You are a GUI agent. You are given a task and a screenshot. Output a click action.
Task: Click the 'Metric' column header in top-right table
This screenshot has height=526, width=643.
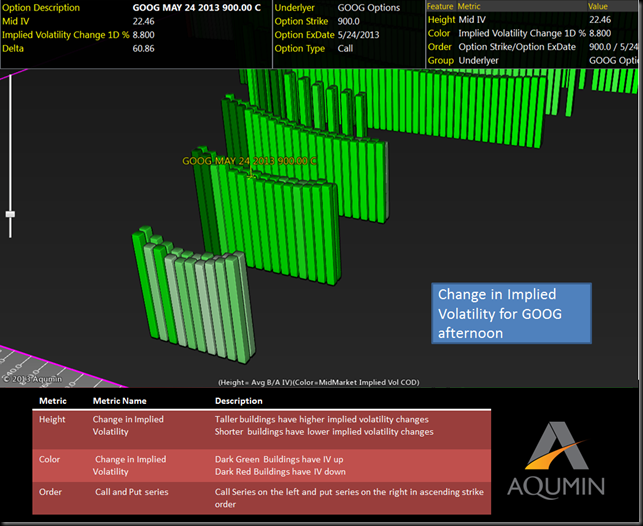(x=469, y=6)
